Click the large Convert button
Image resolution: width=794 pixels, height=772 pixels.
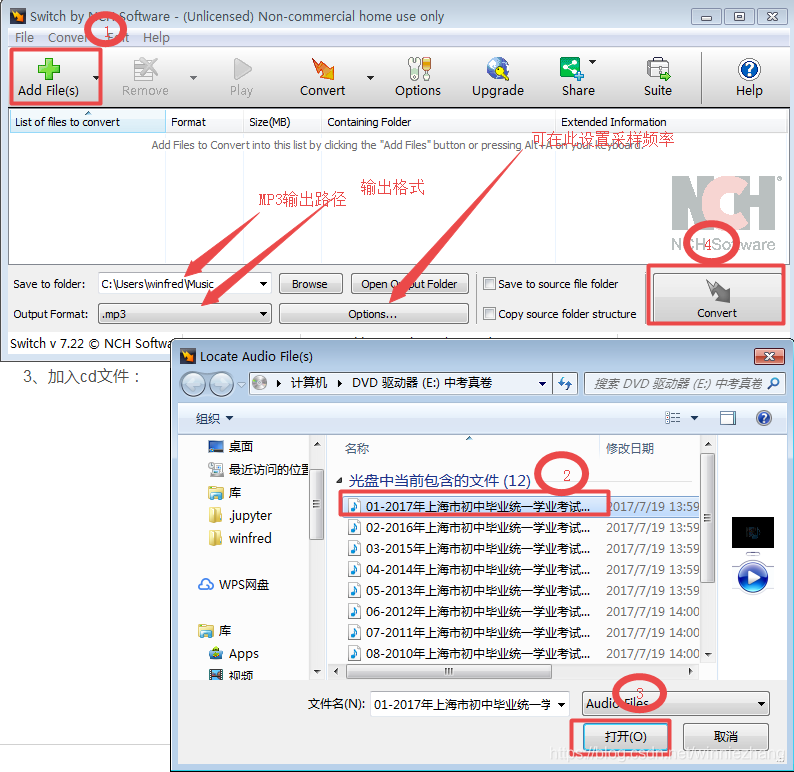coord(717,297)
